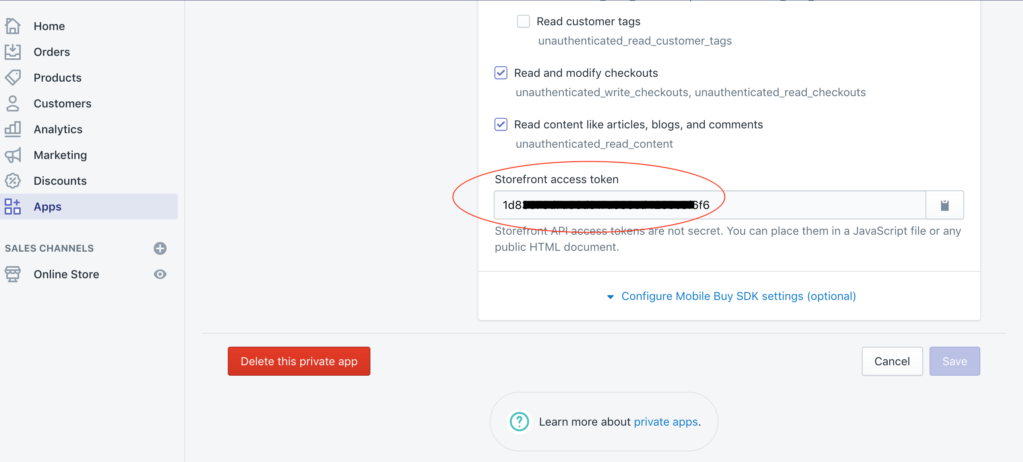The width and height of the screenshot is (1023, 462).
Task: Copy the Storefront access token via clipboard icon
Action: pyautogui.click(x=944, y=205)
